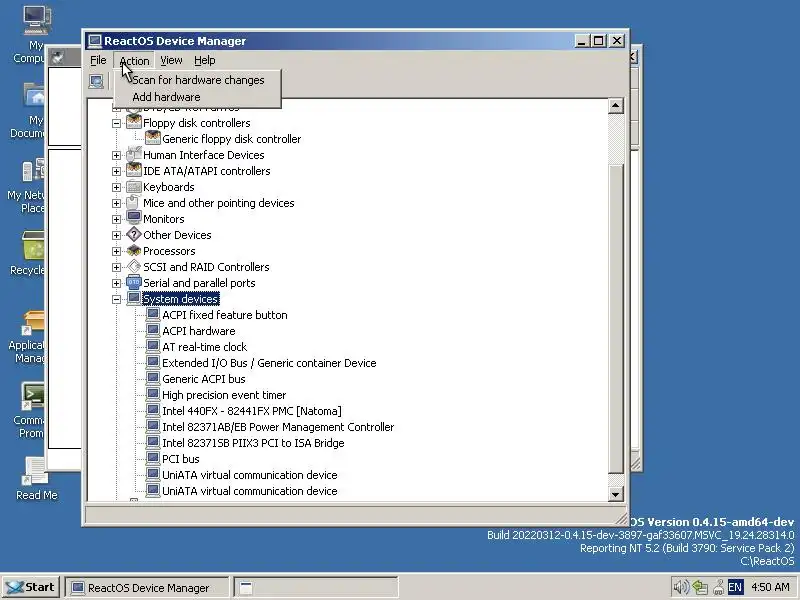The width and height of the screenshot is (800, 600).
Task: Select Generic ACPI bus entry
Action: [x=204, y=379]
